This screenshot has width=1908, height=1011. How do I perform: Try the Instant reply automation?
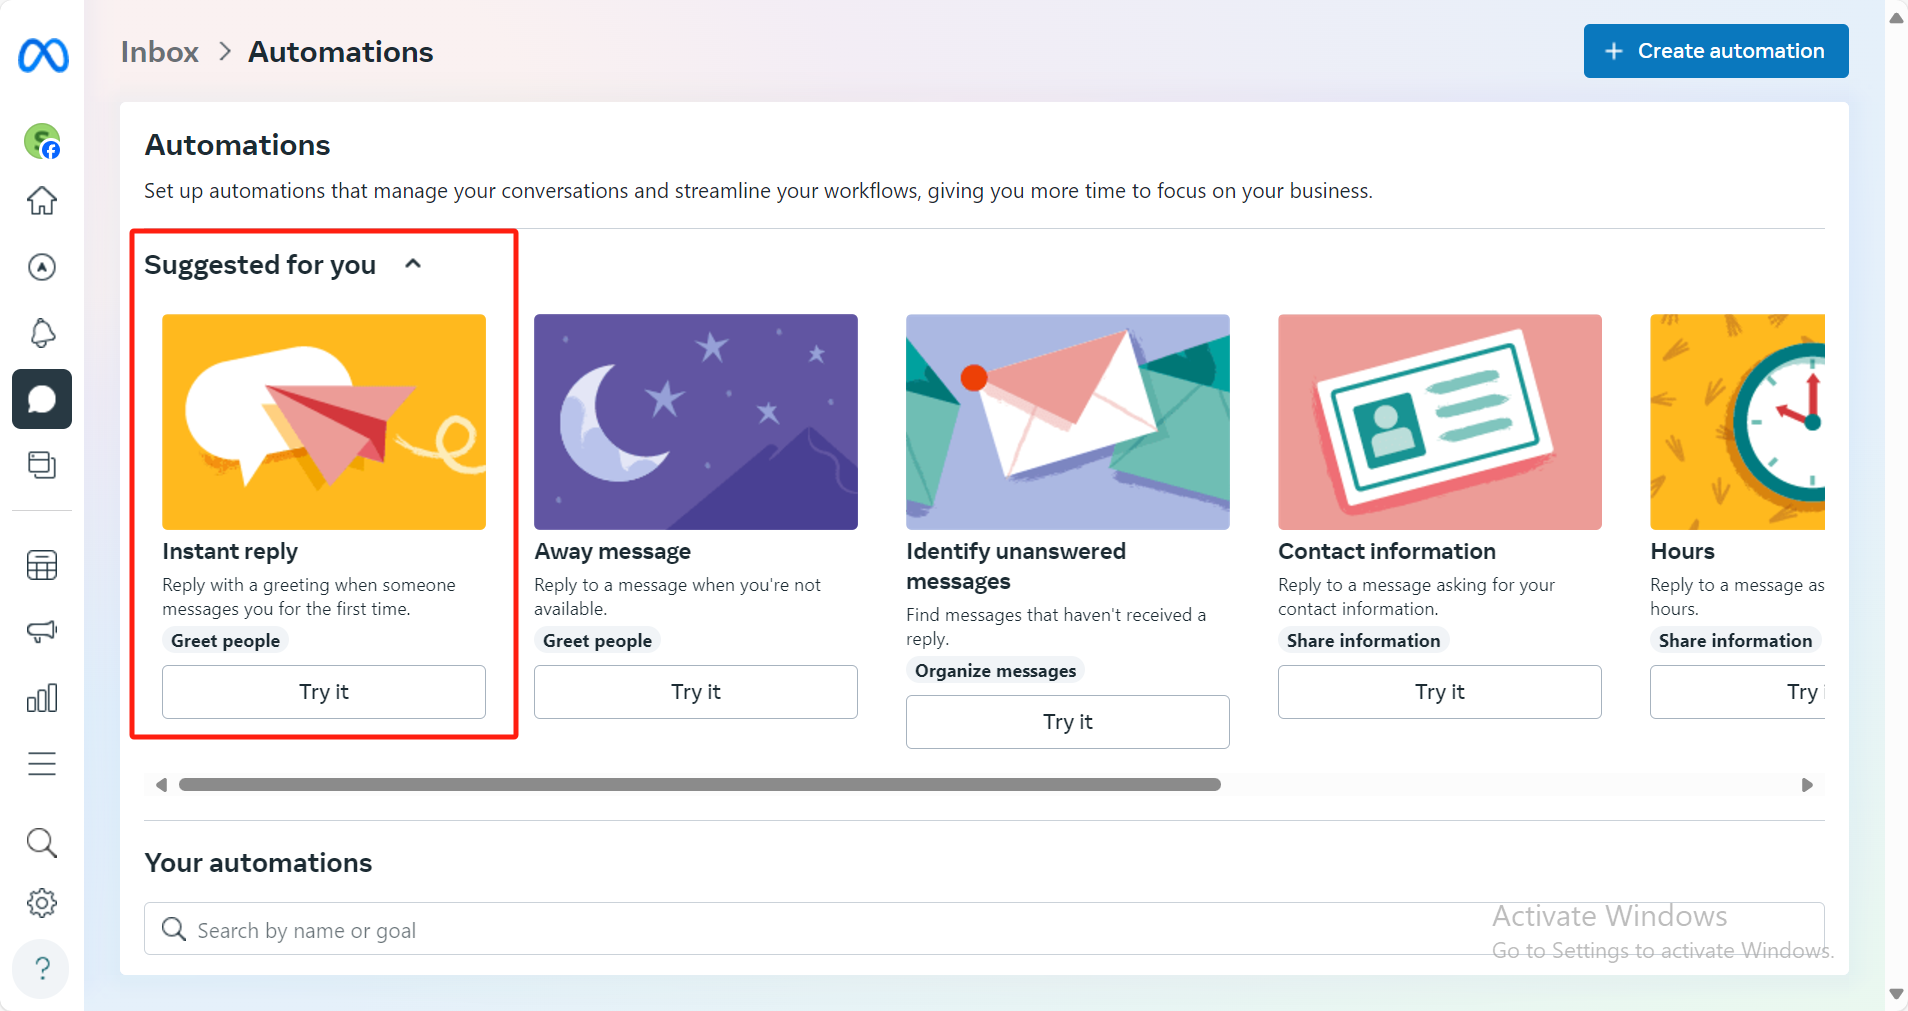[323, 691]
